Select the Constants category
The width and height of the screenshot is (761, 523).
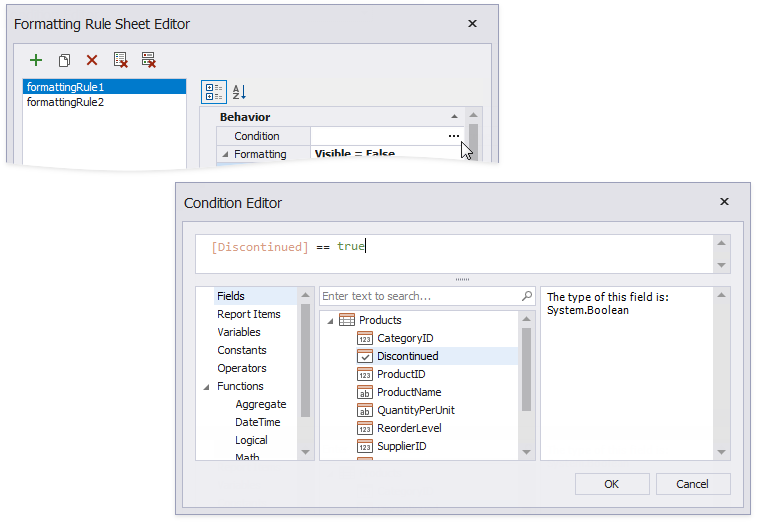pyautogui.click(x=242, y=350)
